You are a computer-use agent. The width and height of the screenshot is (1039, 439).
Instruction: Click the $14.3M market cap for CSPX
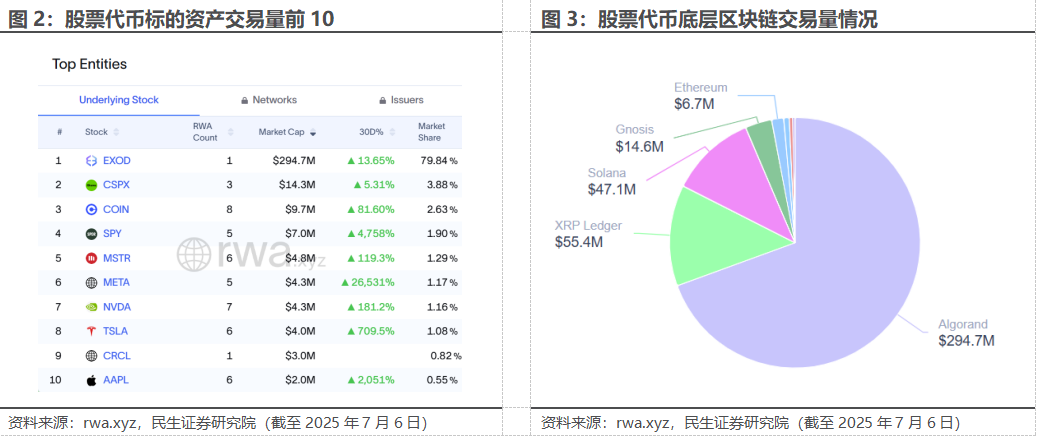click(x=298, y=185)
